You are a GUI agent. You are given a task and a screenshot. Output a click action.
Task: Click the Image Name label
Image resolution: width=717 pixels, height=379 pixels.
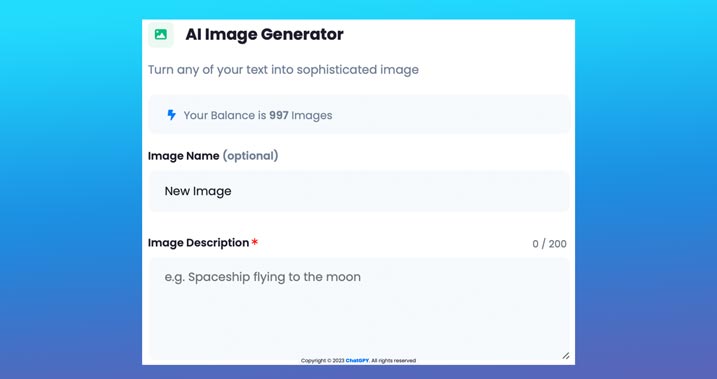point(183,156)
